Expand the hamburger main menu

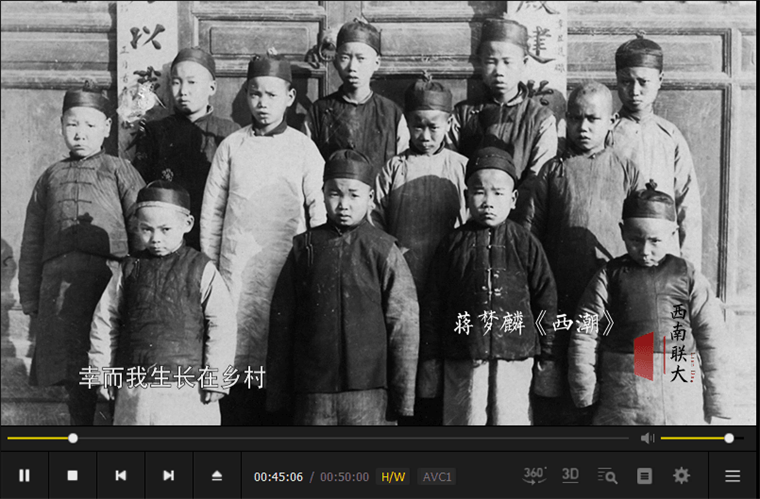tap(733, 476)
